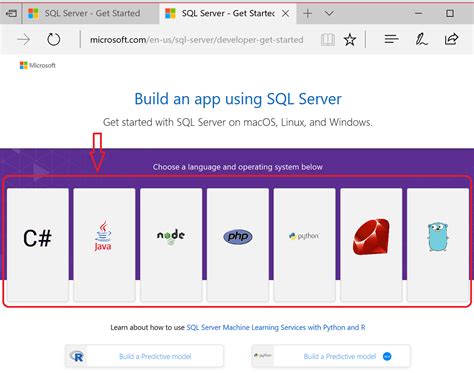Select the PHP language tile
Image resolution: width=474 pixels, height=373 pixels.
coord(238,245)
